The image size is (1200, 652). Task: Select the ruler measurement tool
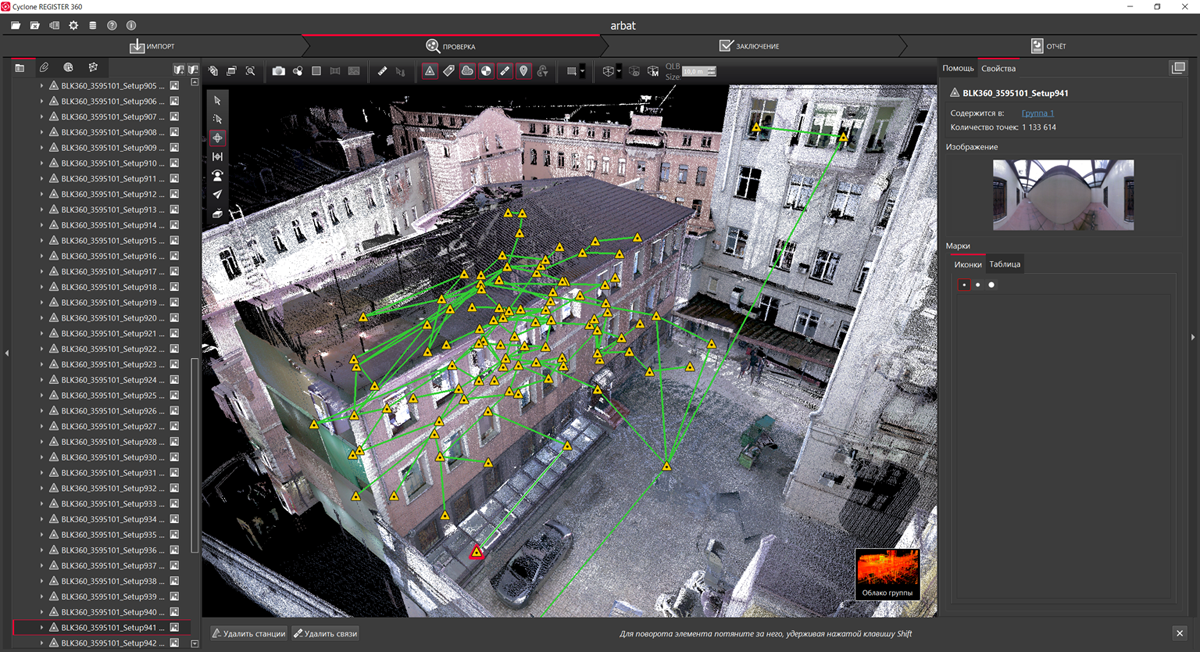(x=382, y=71)
